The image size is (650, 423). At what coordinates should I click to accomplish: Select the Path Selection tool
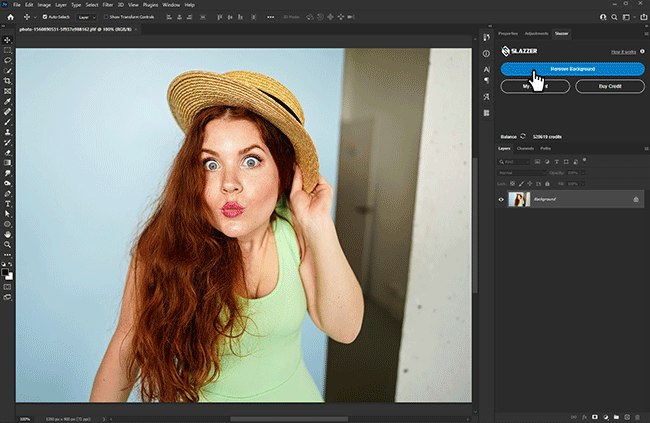[x=7, y=214]
